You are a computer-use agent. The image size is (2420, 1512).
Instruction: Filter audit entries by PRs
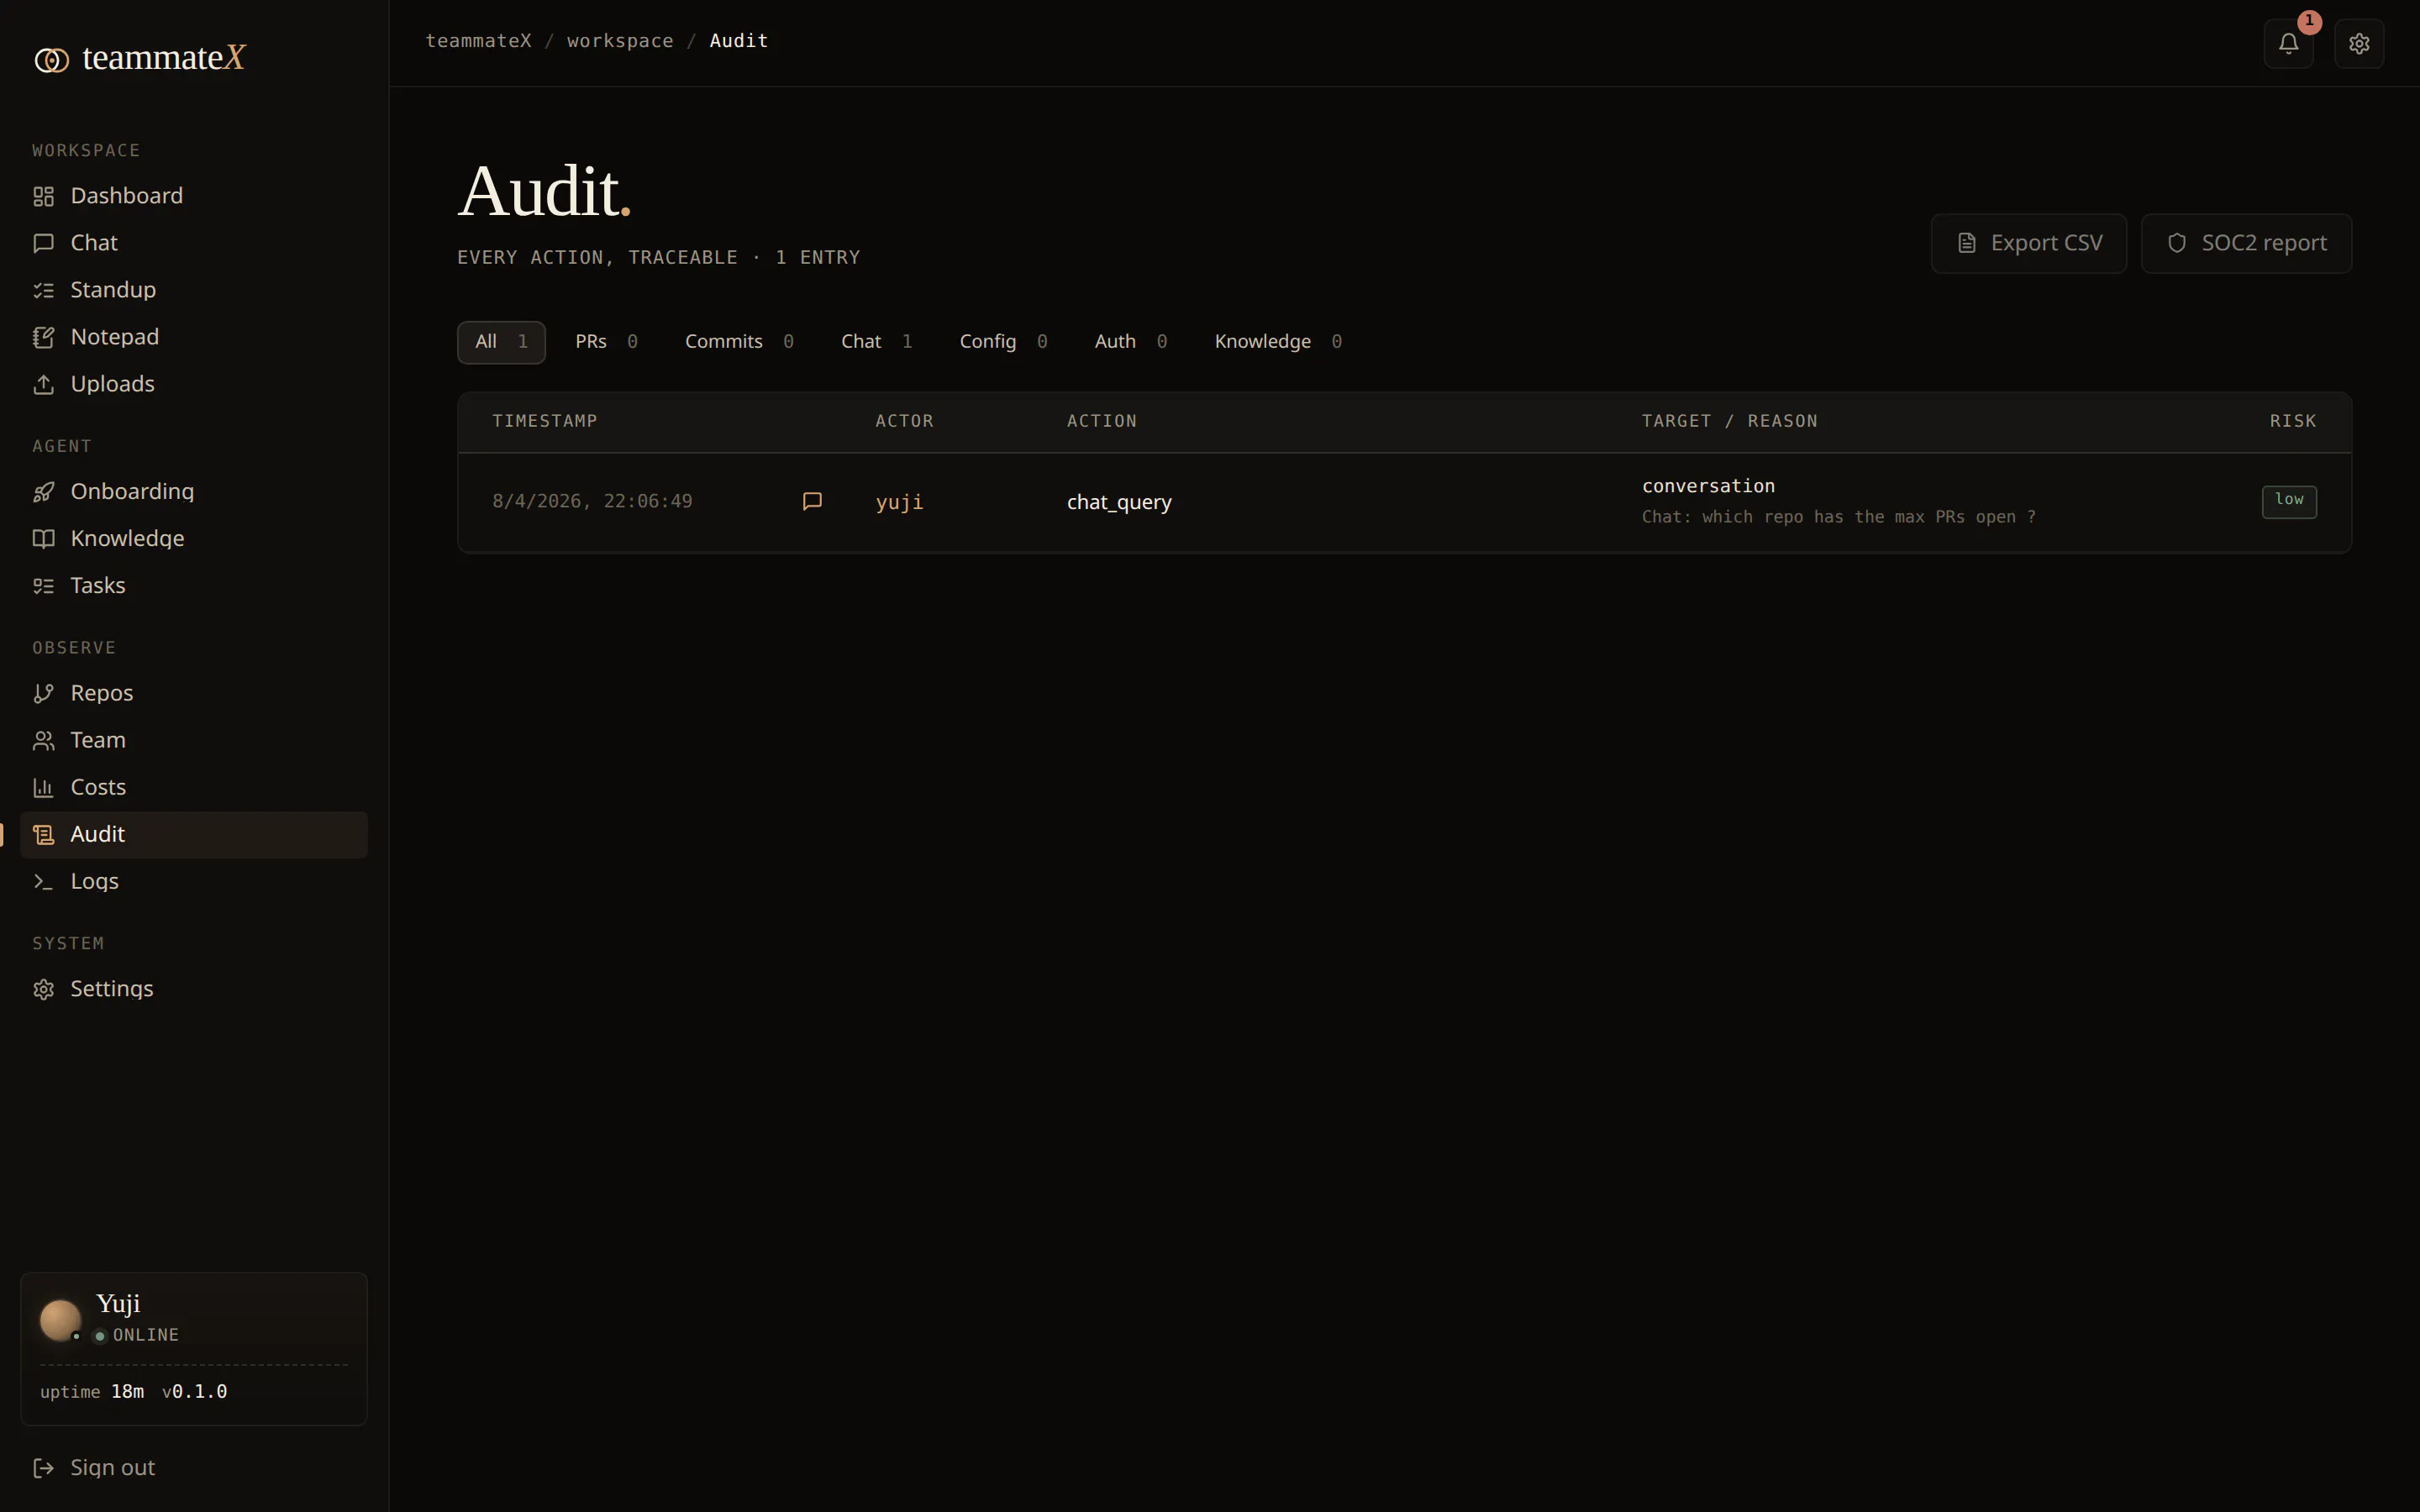point(606,342)
